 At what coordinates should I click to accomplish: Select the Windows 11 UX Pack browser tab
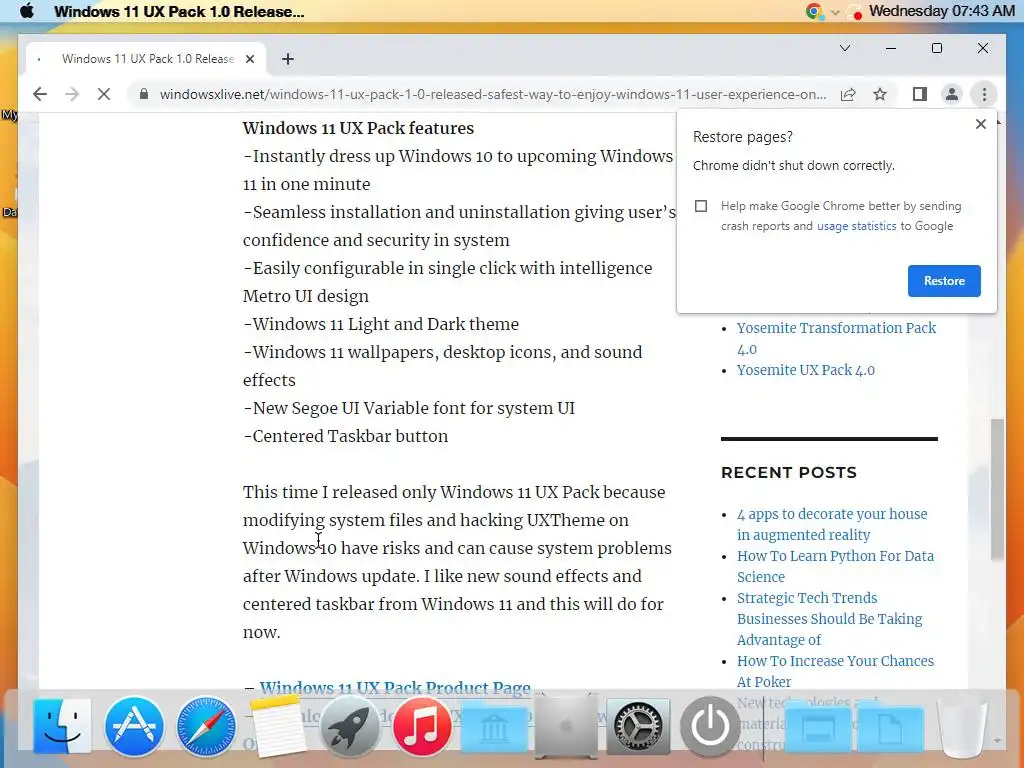146,59
